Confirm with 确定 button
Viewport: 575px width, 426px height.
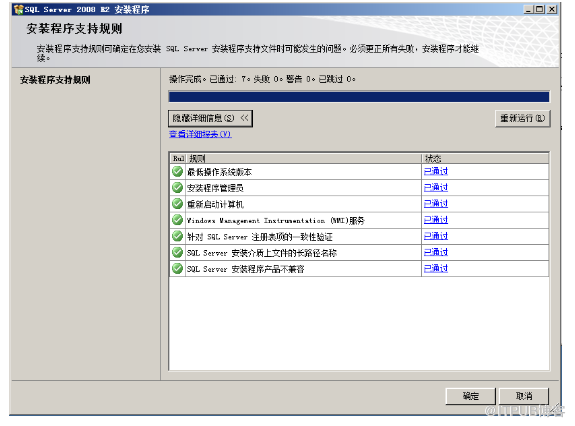(x=470, y=396)
